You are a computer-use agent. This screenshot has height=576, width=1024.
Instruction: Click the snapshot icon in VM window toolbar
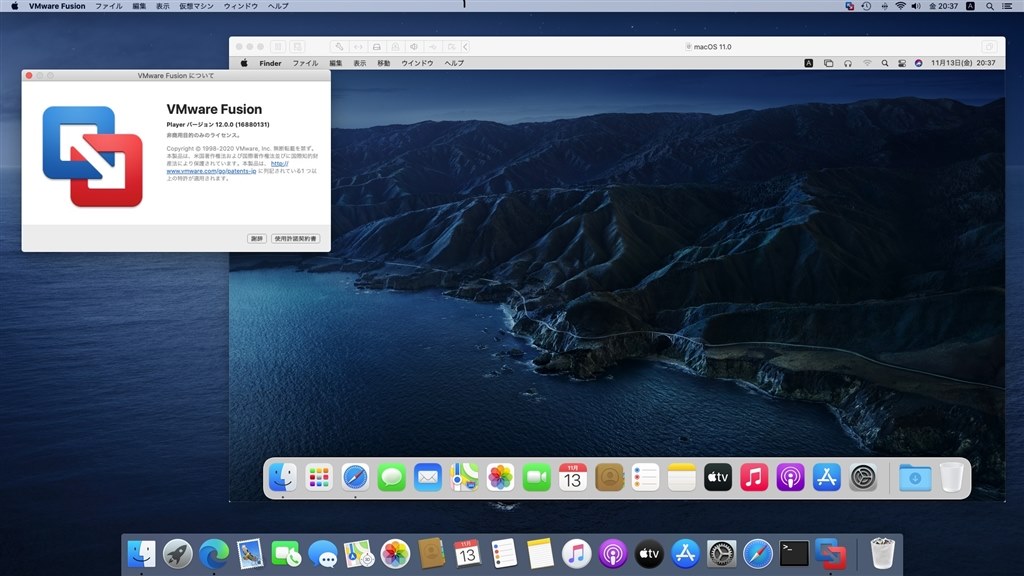[x=297, y=46]
